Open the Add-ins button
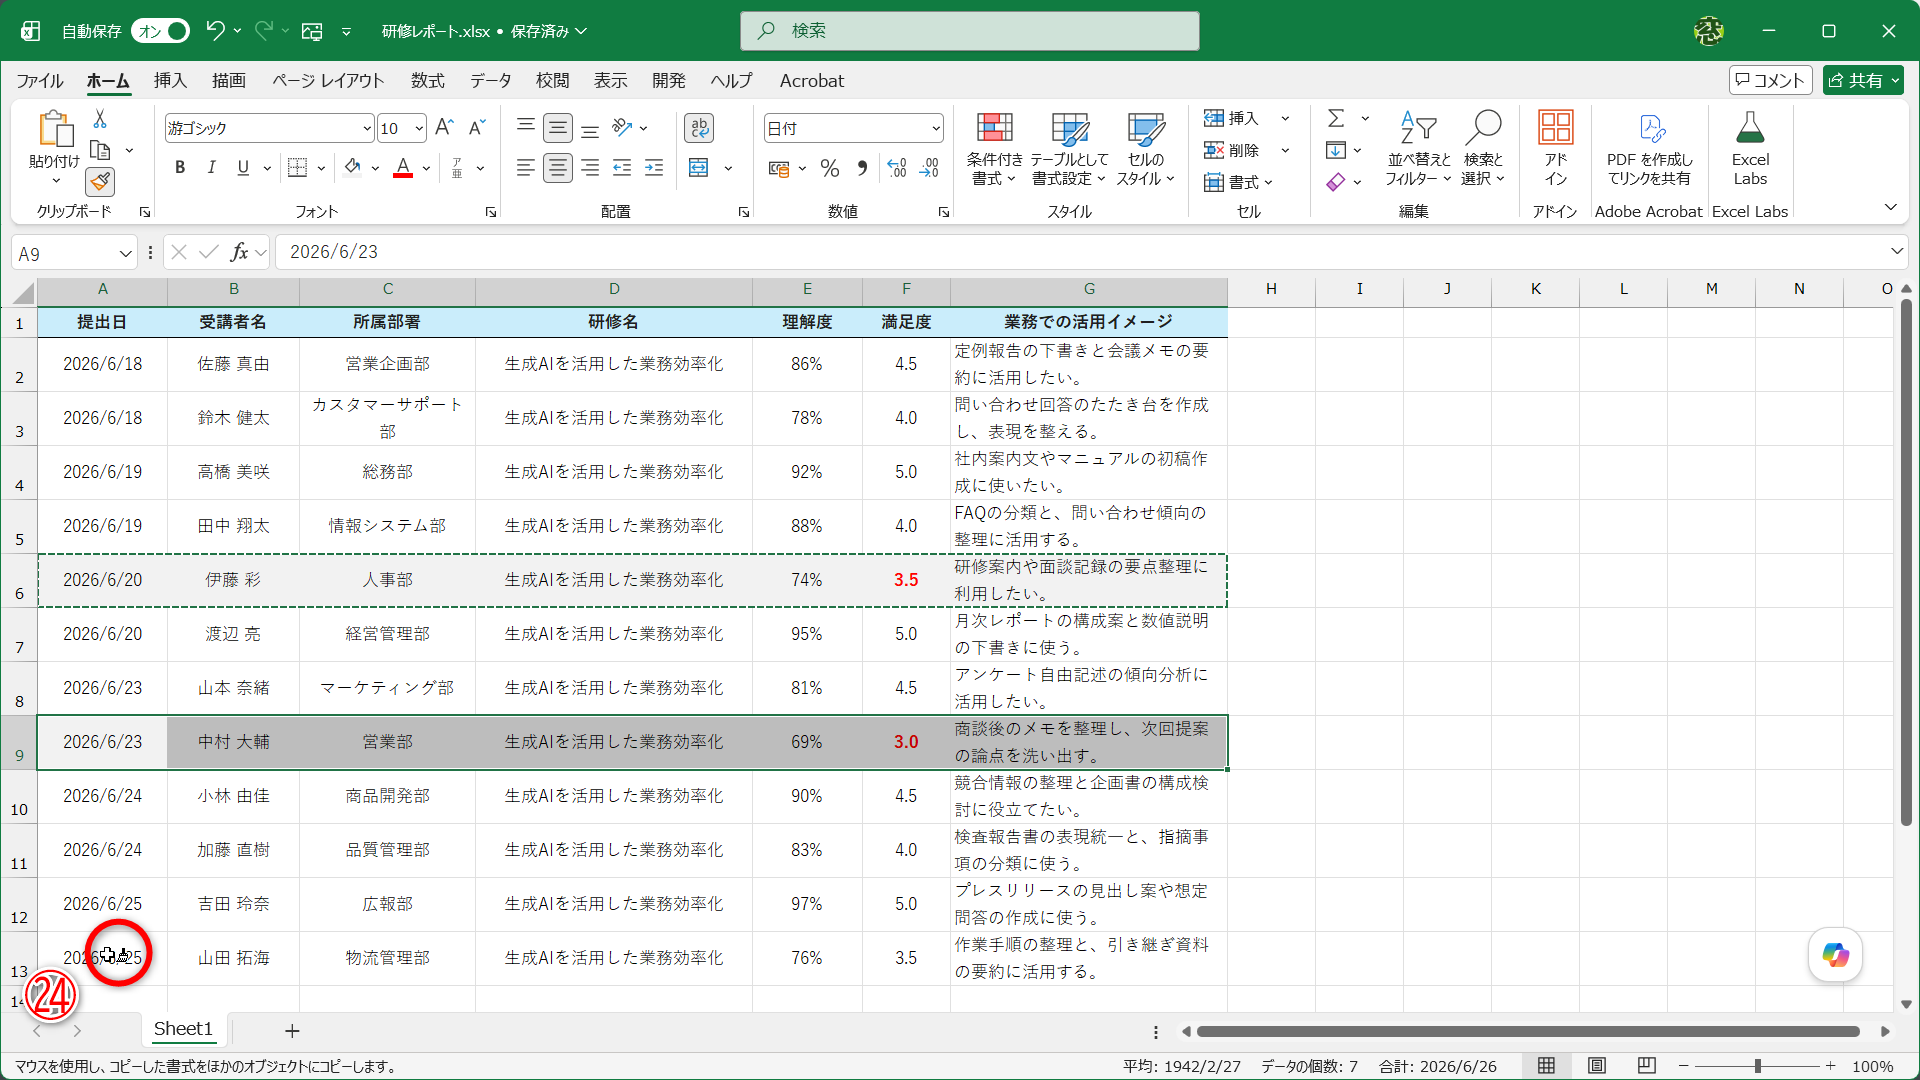Screen dimensions: 1920x1080 click(x=1556, y=148)
